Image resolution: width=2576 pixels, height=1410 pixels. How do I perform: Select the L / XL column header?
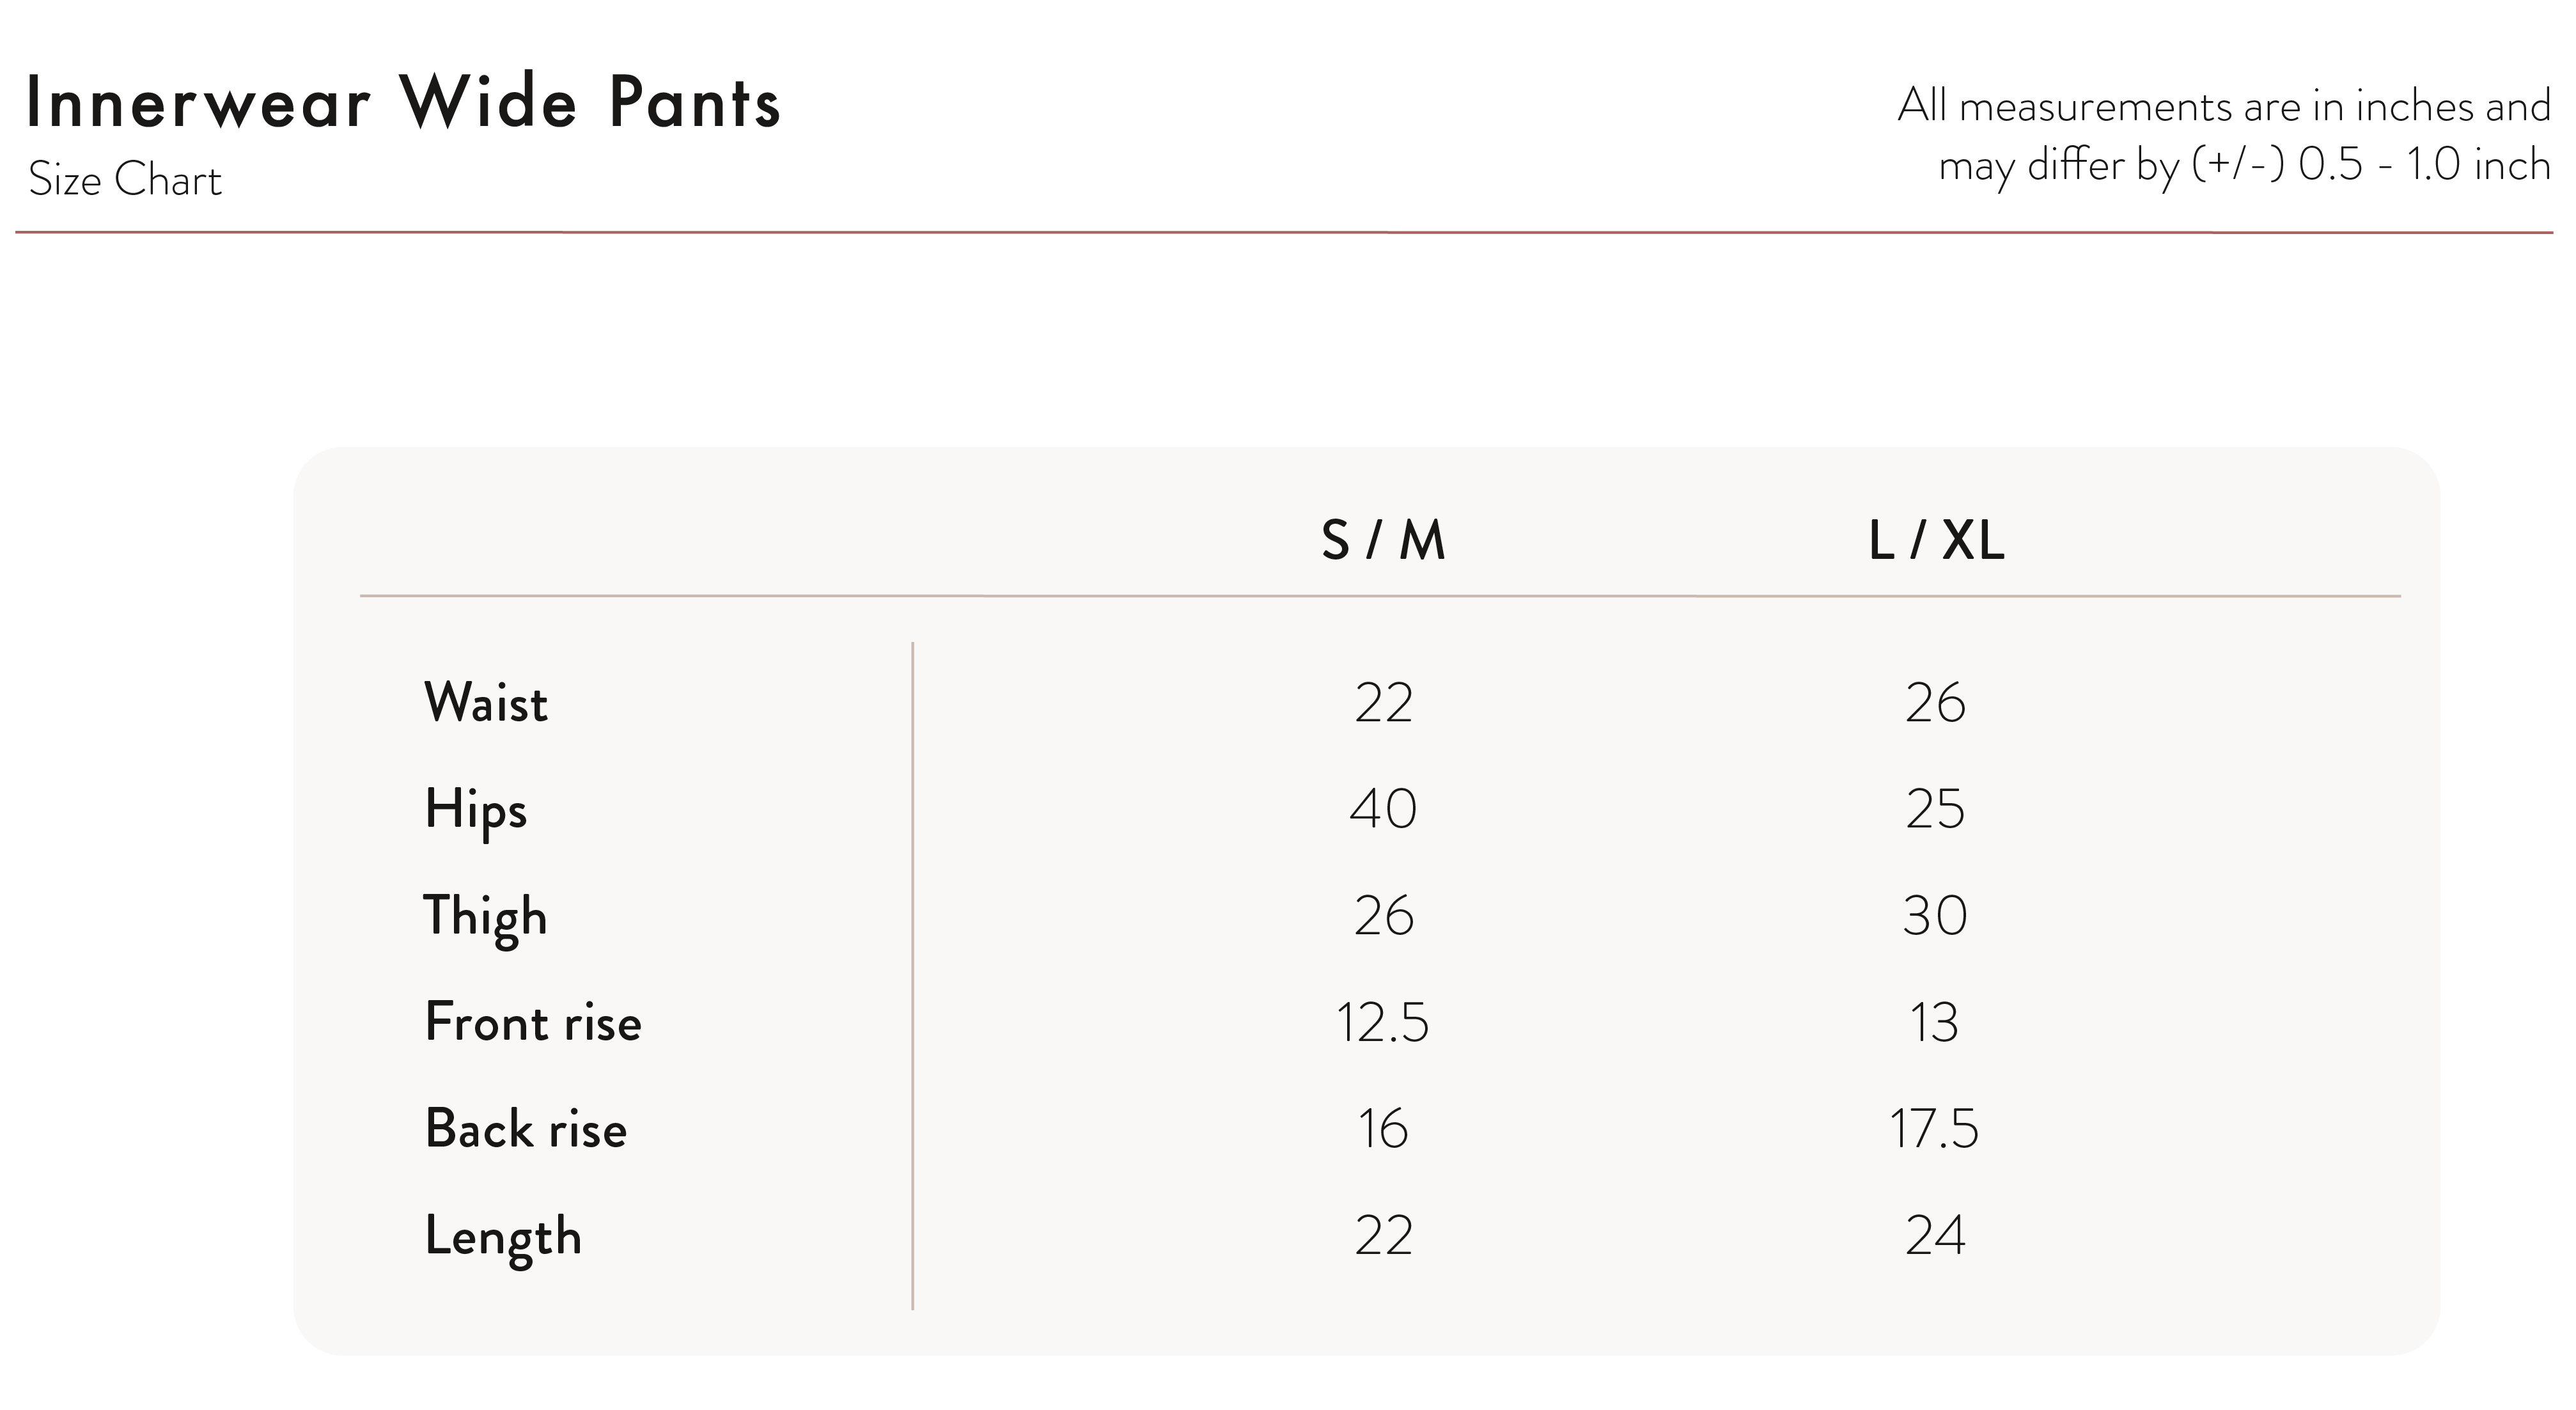1935,541
